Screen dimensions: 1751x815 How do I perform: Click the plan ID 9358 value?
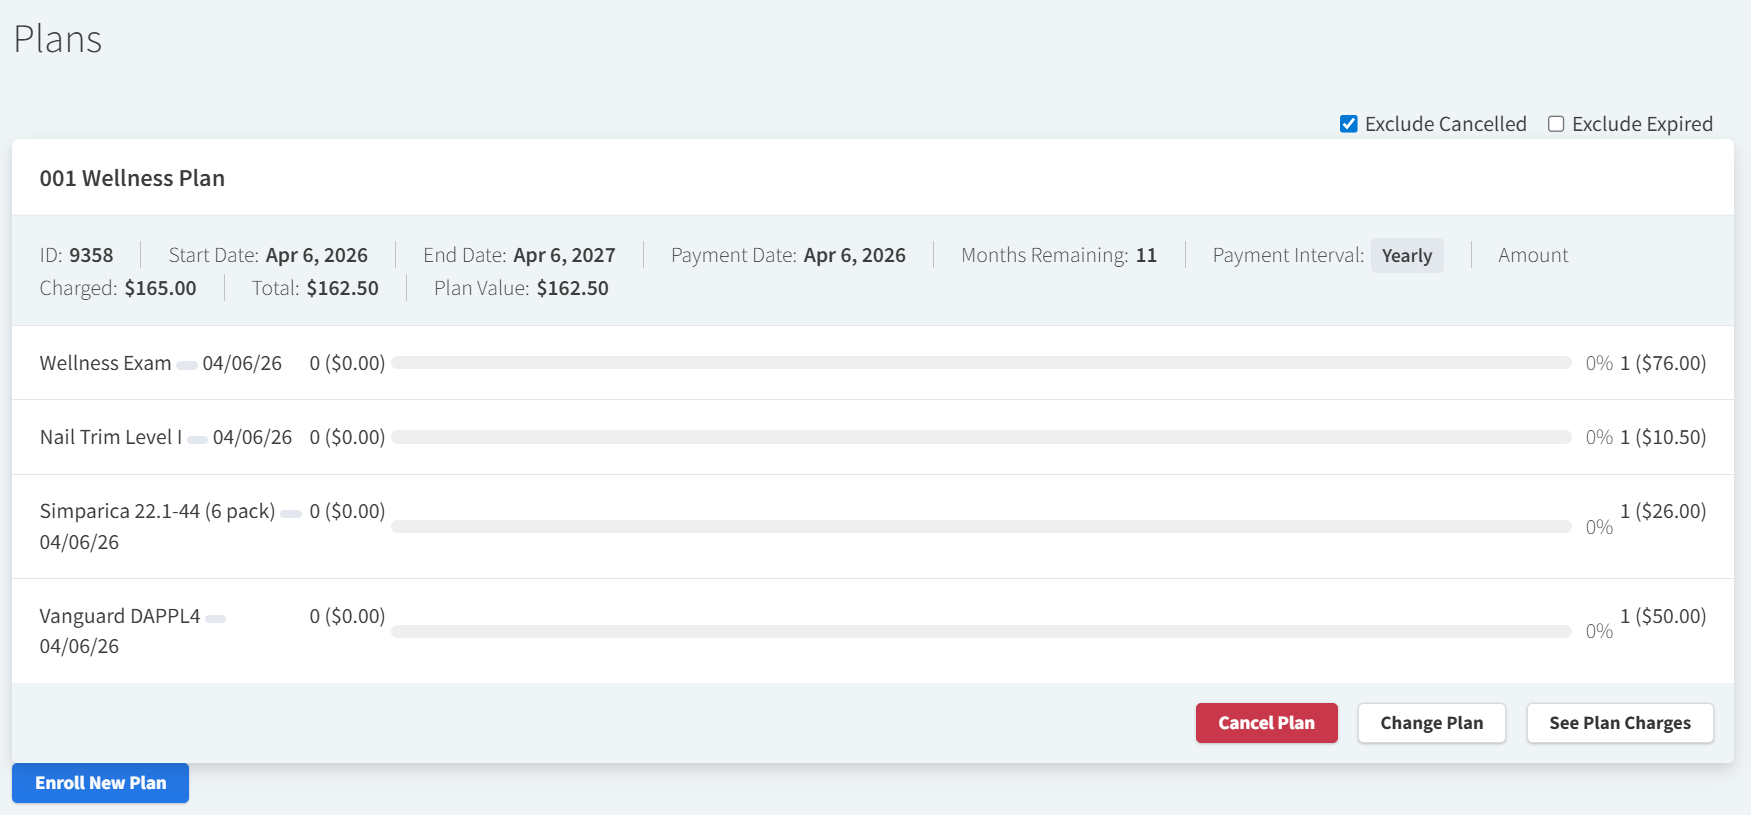(x=91, y=256)
